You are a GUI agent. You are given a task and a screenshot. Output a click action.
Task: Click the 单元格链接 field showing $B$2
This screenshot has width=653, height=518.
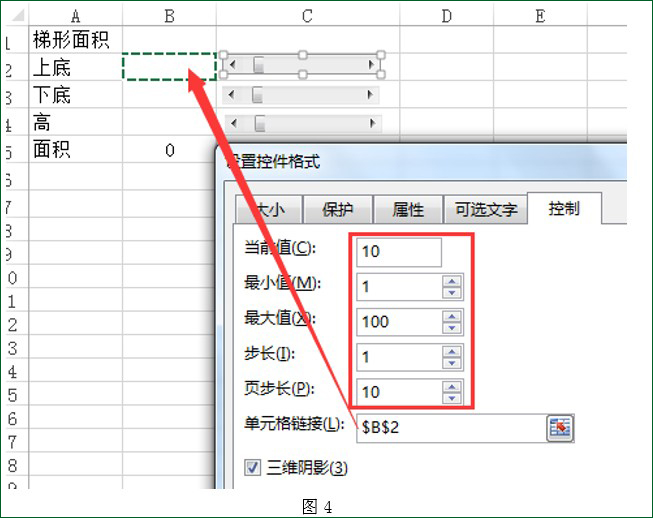(451, 428)
